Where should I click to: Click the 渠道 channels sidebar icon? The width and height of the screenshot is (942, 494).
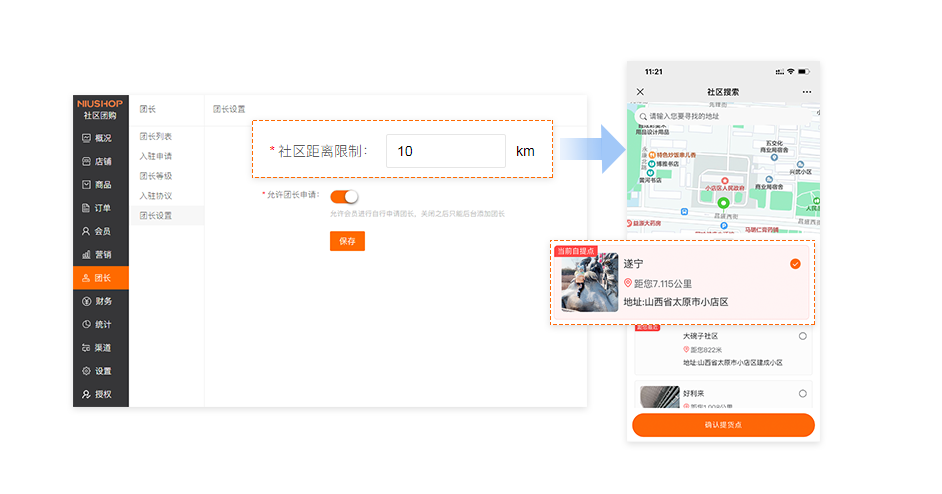click(x=87, y=348)
